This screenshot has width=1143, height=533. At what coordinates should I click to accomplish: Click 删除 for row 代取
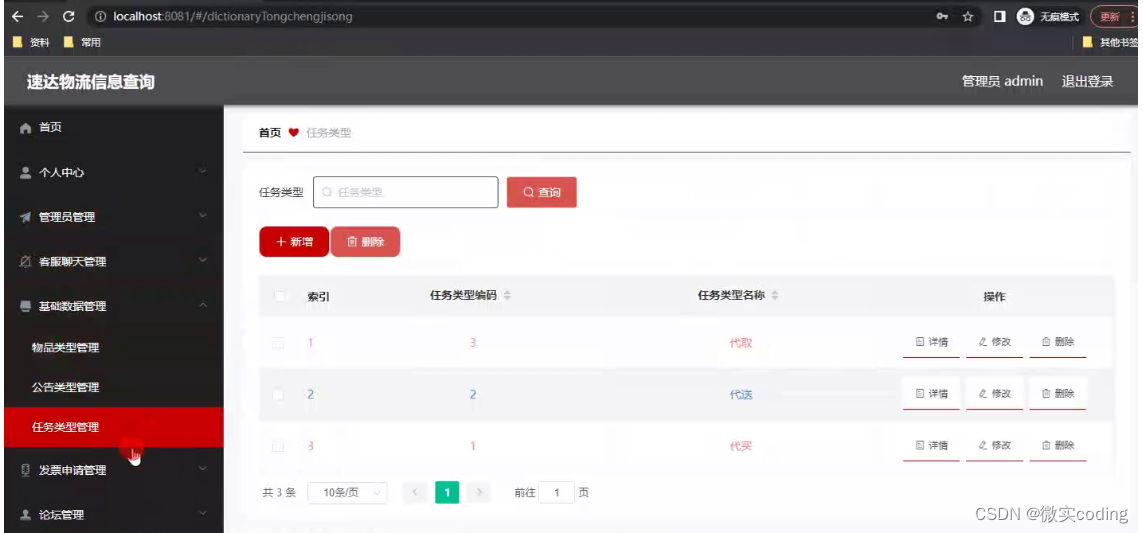tap(1058, 341)
